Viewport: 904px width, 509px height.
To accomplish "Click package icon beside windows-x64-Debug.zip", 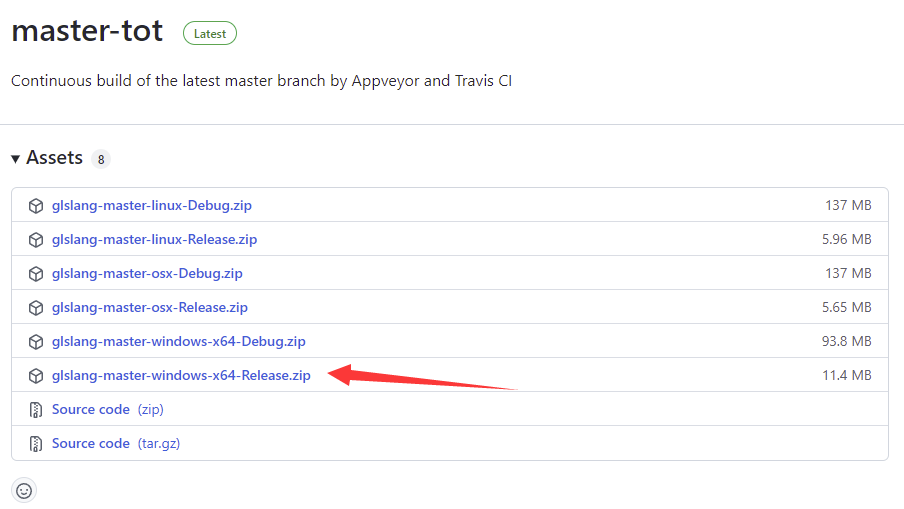I will (36, 342).
